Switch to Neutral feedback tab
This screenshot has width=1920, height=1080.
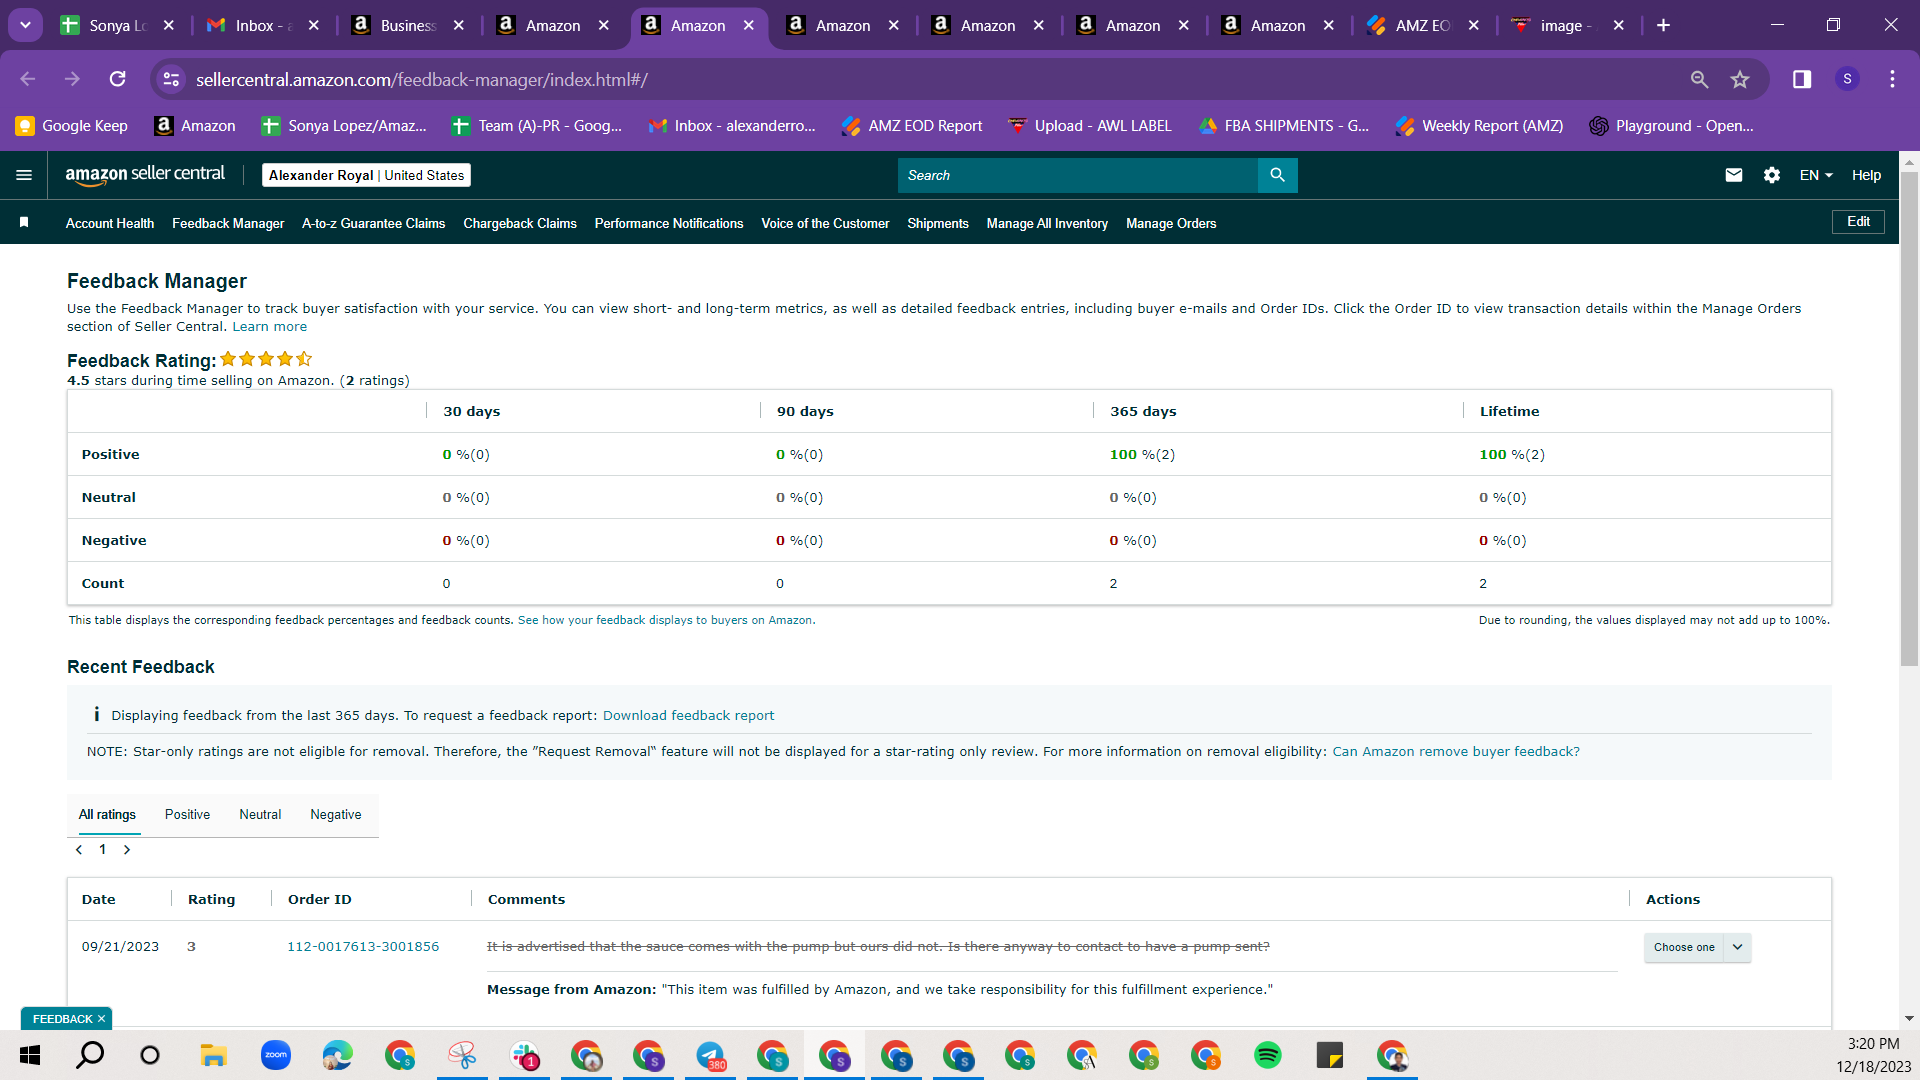(x=260, y=815)
